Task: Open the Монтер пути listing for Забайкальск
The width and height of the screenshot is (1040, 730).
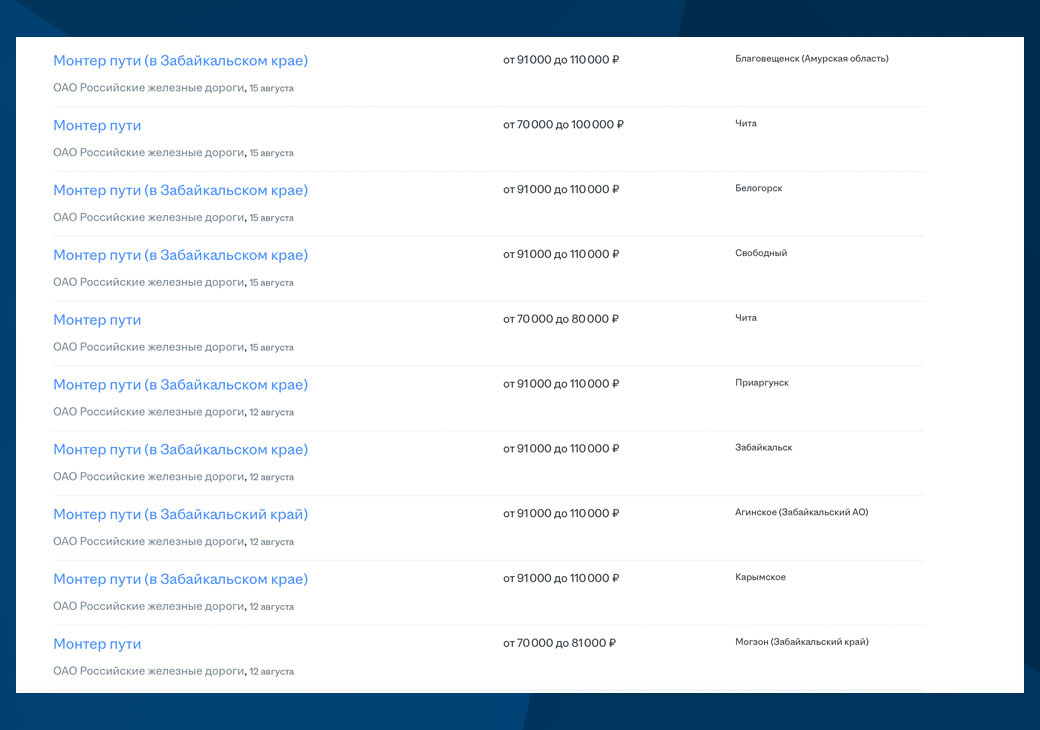Action: coord(180,450)
